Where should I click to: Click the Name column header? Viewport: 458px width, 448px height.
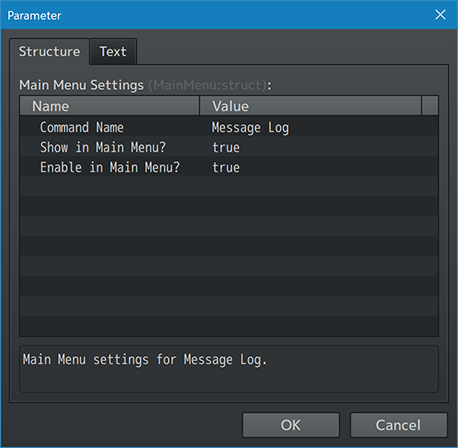(110, 106)
